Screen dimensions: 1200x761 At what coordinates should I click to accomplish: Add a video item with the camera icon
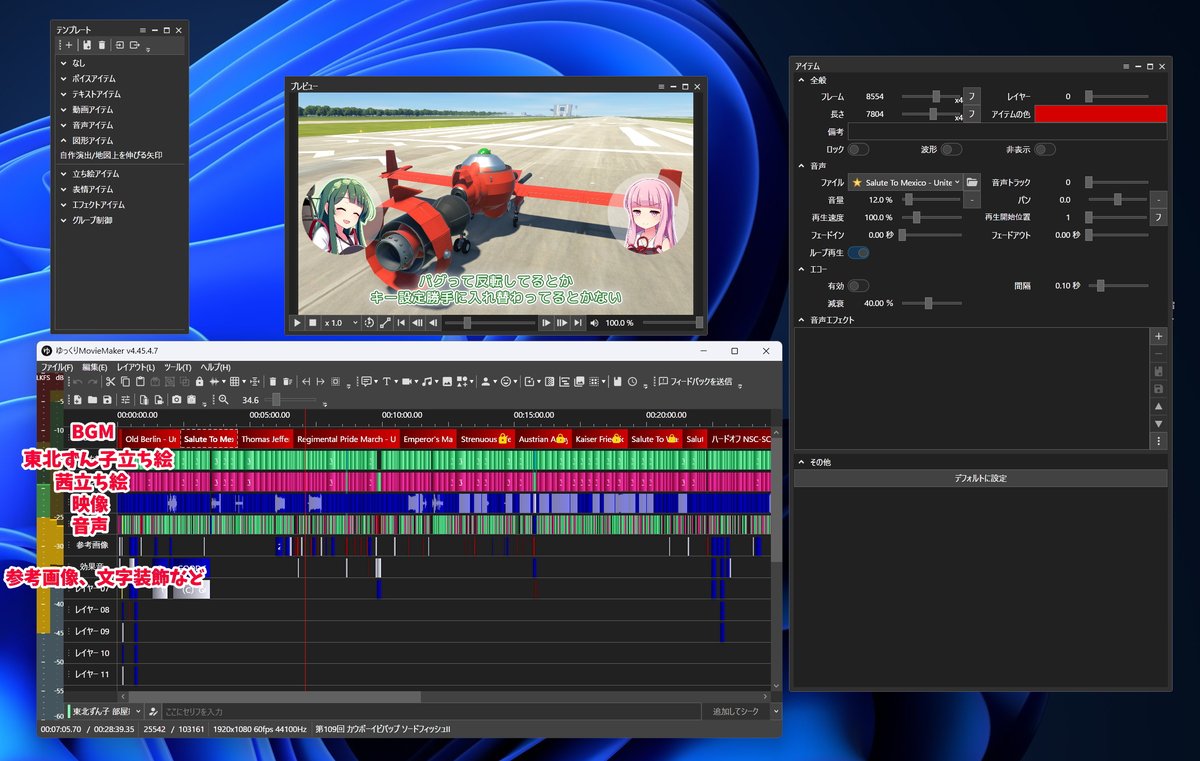407,382
